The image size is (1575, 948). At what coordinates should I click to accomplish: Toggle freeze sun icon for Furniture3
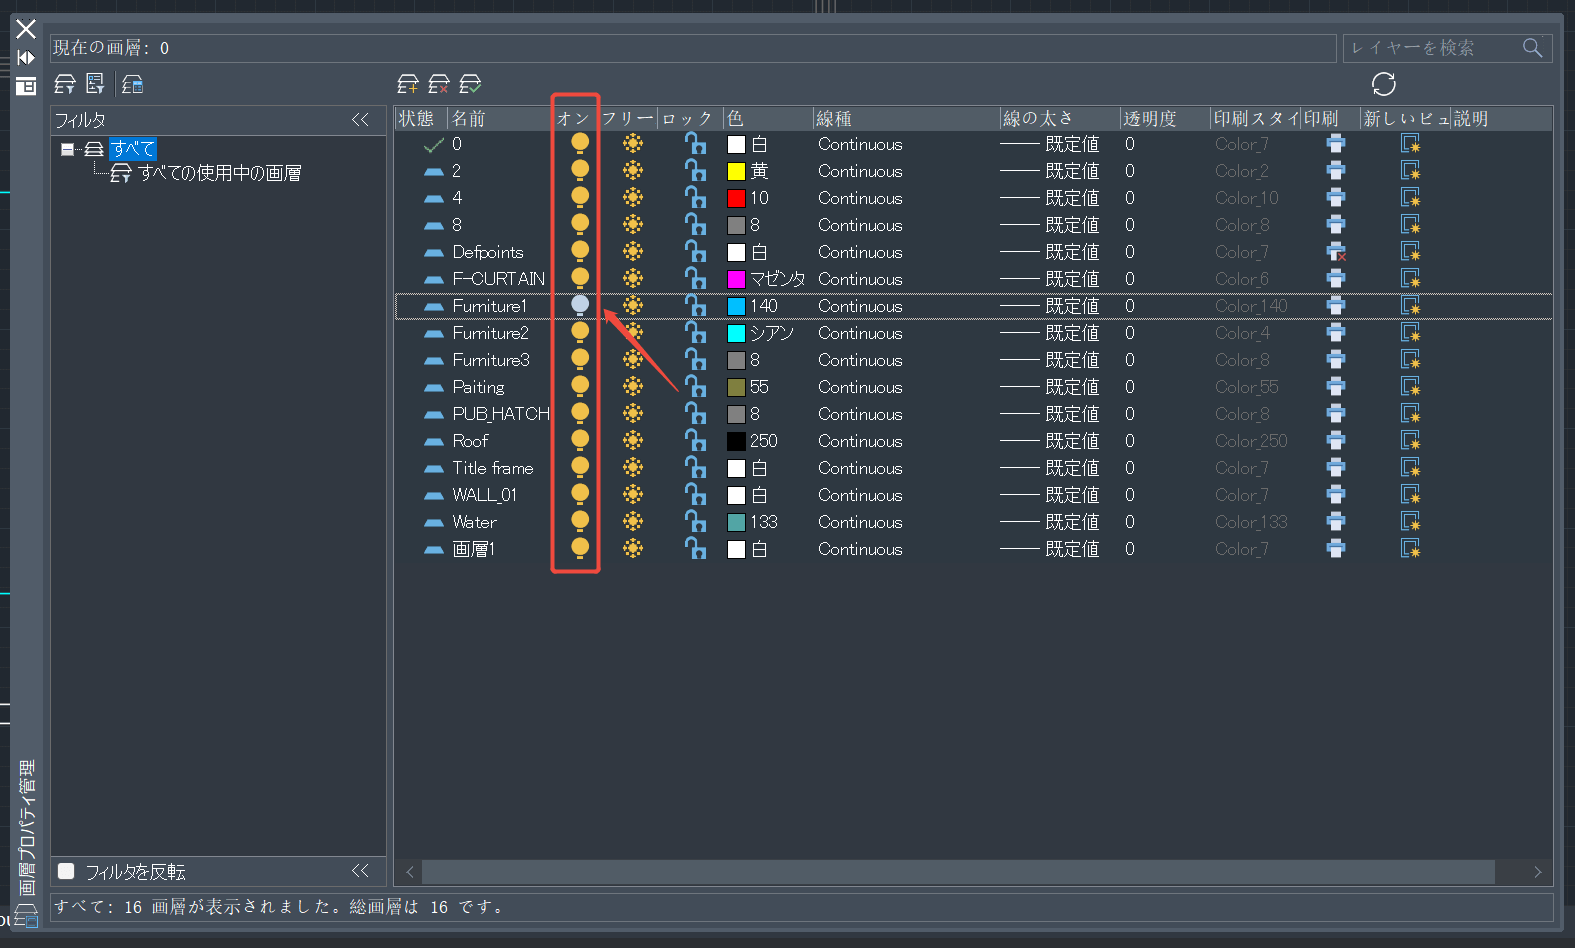point(633,359)
